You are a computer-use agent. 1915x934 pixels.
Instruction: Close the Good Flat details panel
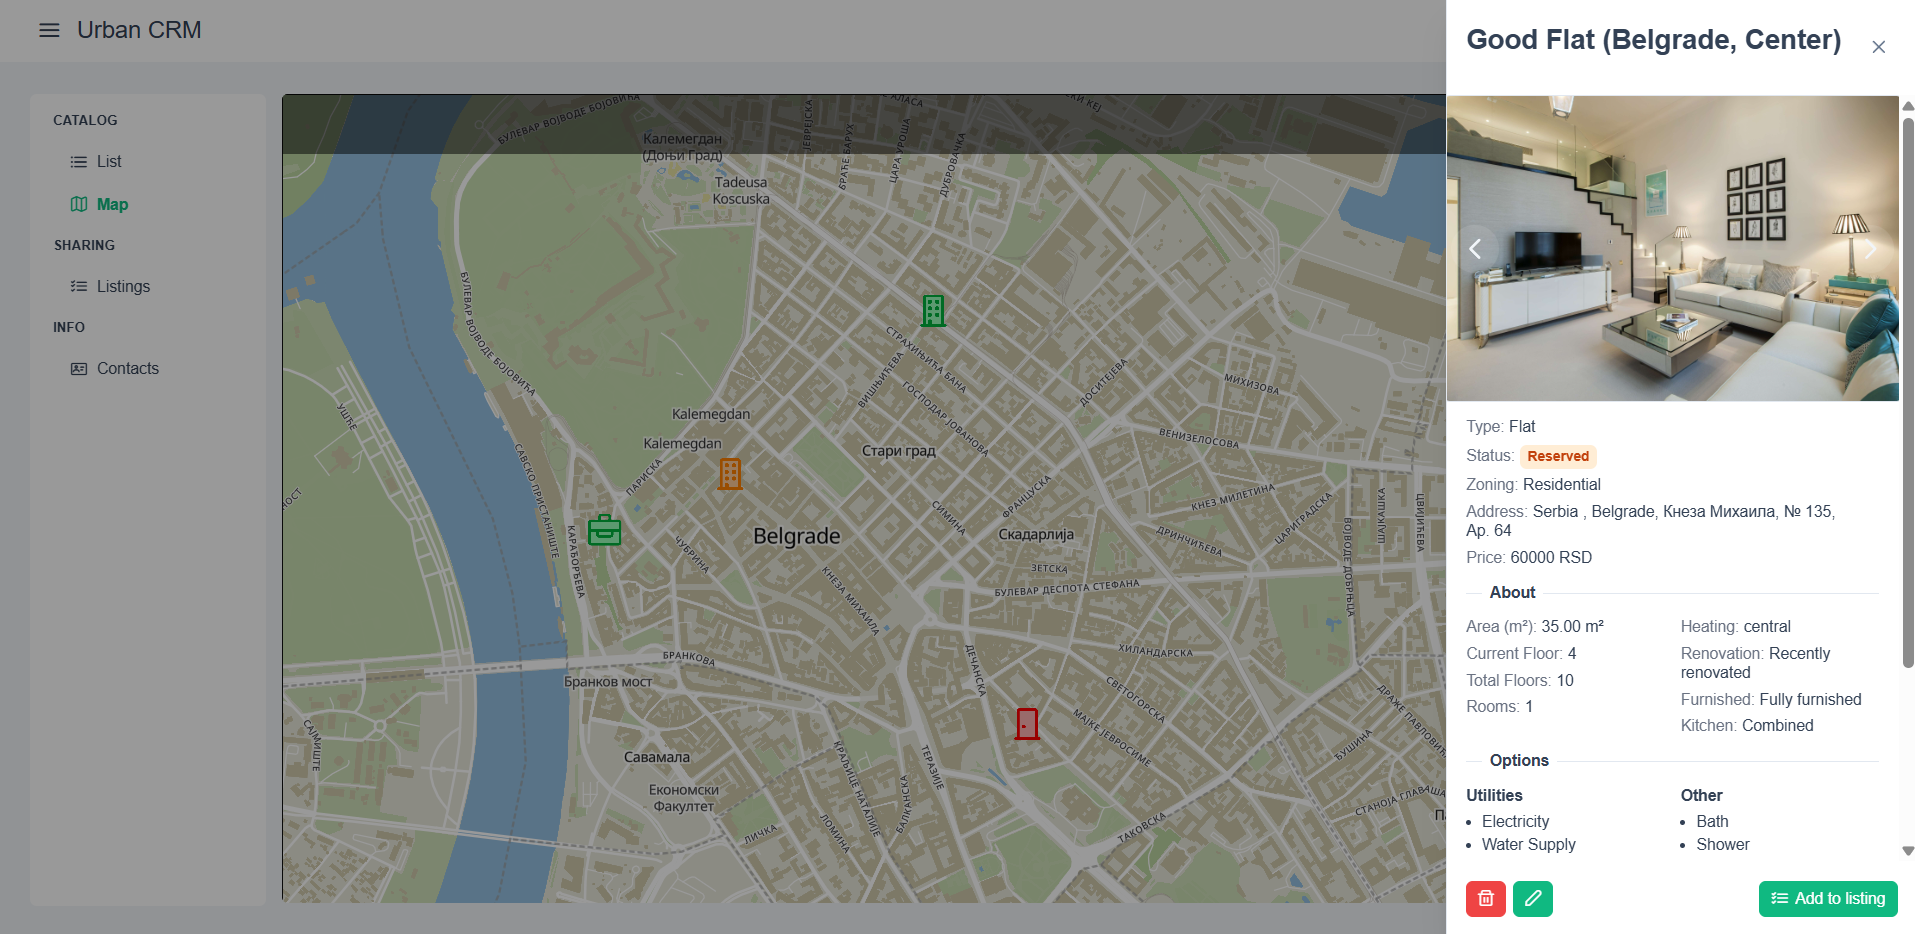click(1878, 47)
